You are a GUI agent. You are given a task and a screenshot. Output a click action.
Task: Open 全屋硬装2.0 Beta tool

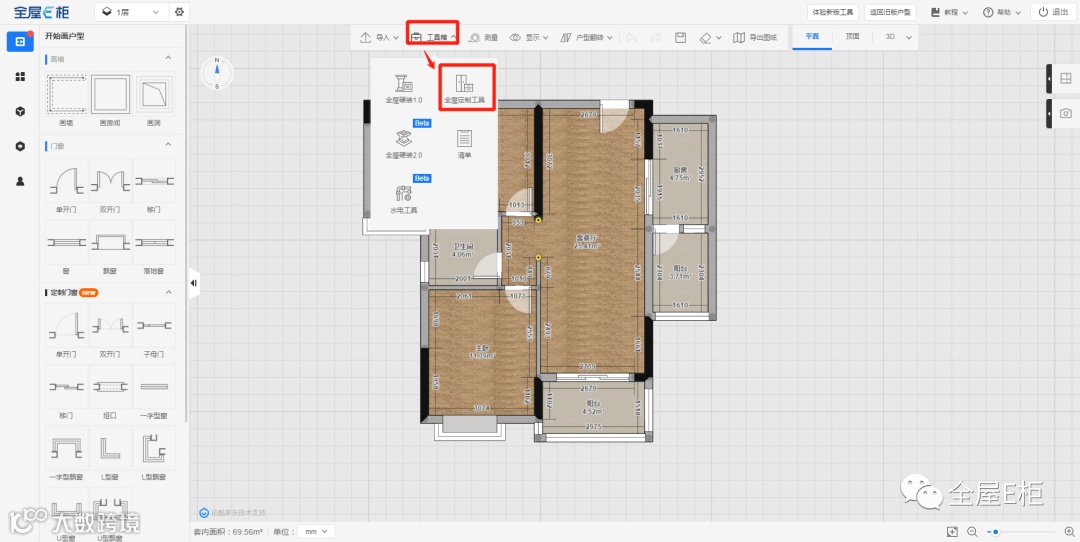coord(404,144)
